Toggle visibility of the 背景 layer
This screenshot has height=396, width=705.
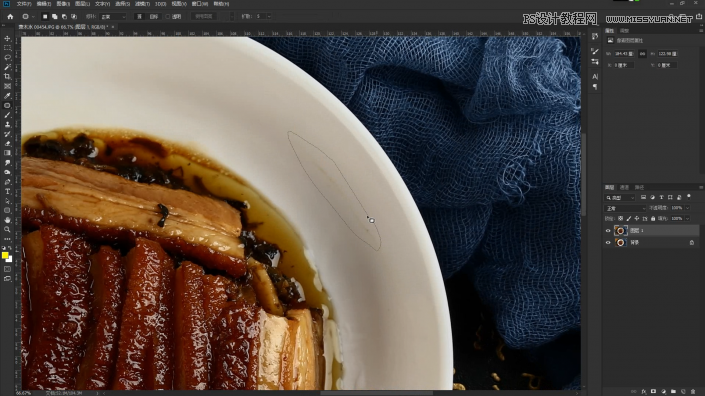pyautogui.click(x=608, y=243)
